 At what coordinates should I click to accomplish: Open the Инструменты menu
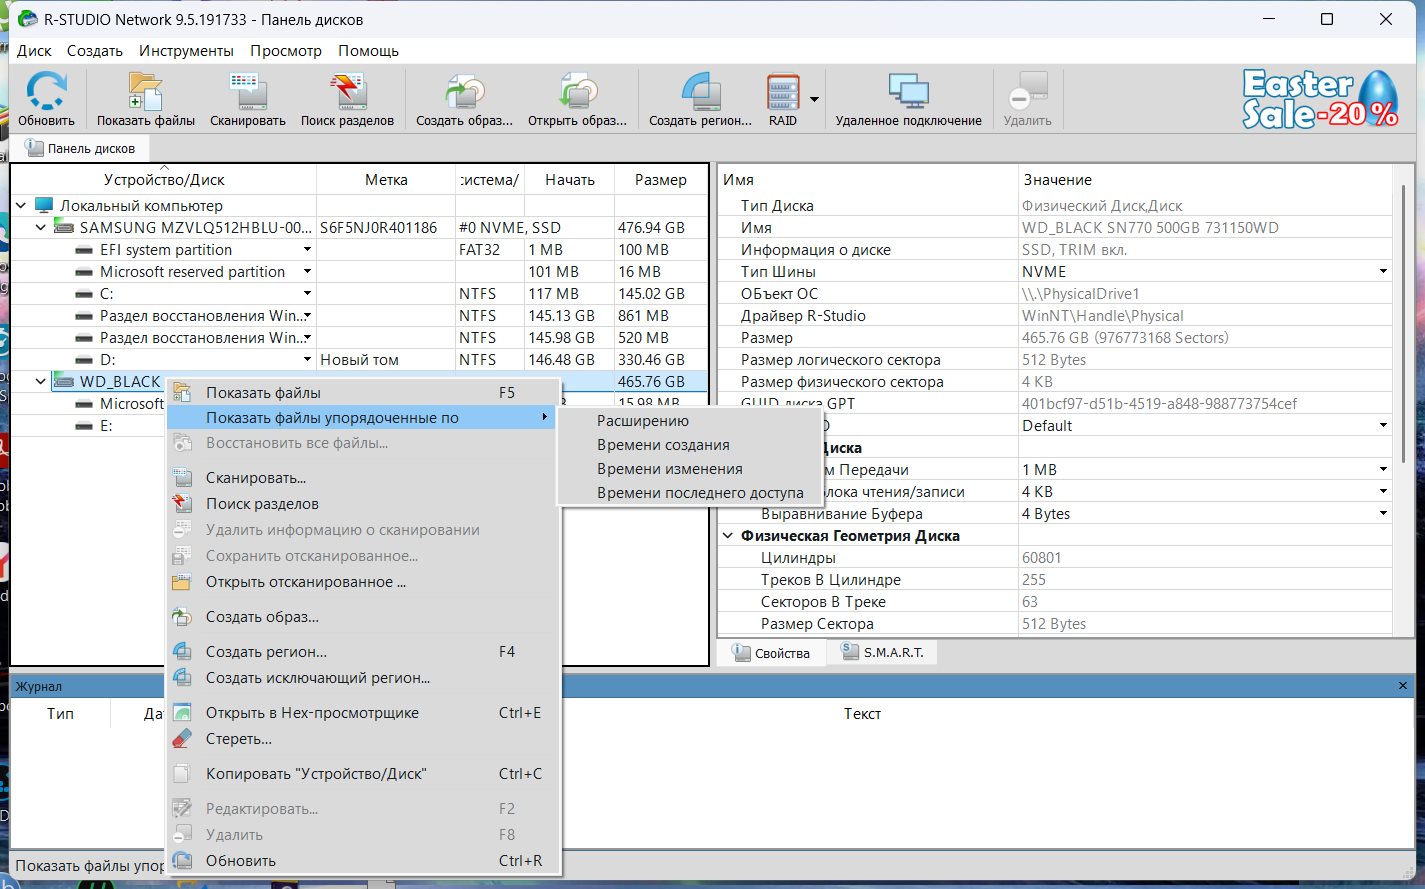click(186, 51)
